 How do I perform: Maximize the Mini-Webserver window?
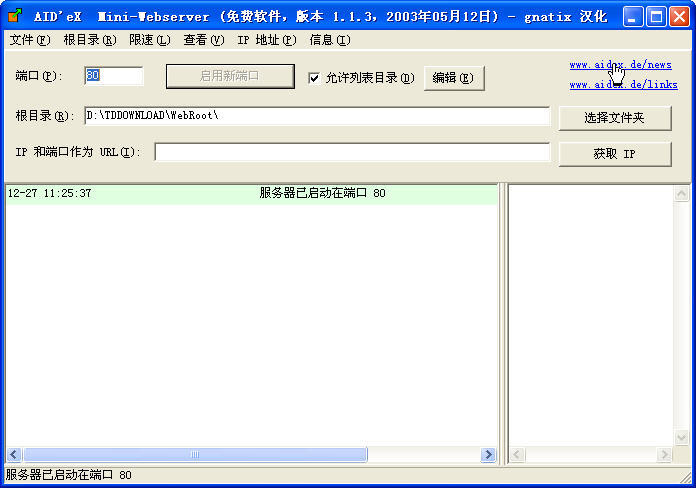(656, 17)
